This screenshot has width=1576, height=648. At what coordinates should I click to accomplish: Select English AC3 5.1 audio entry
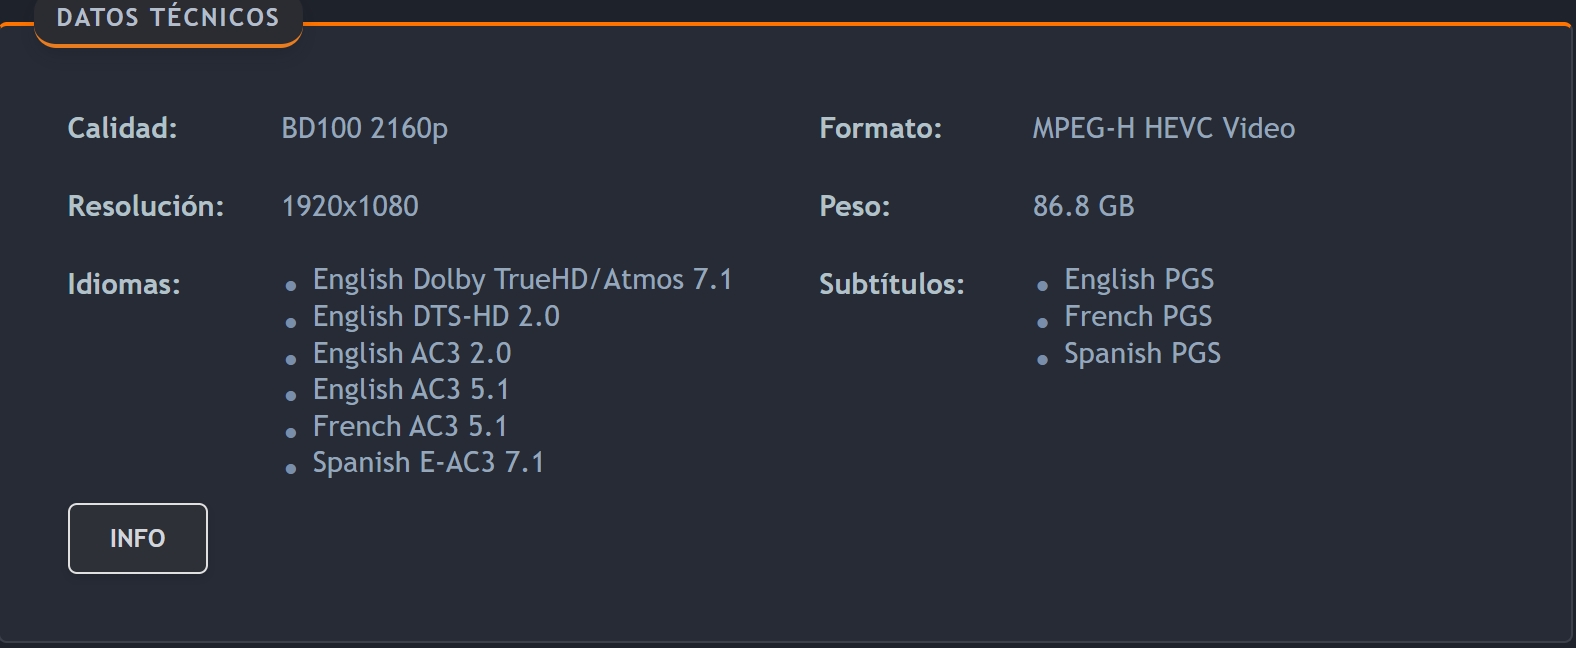(x=411, y=389)
